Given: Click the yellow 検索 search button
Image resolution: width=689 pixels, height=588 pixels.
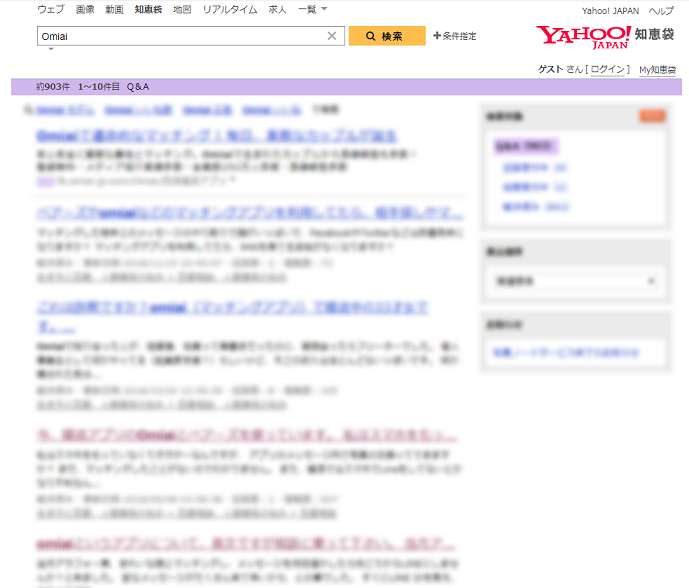Looking at the screenshot, I should pyautogui.click(x=387, y=36).
